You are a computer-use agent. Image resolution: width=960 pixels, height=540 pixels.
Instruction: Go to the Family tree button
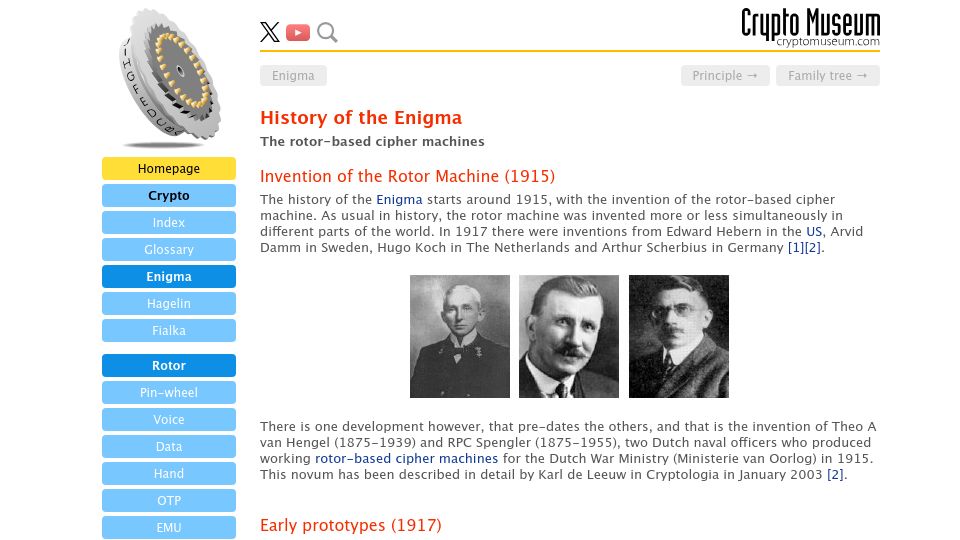pyautogui.click(x=828, y=75)
